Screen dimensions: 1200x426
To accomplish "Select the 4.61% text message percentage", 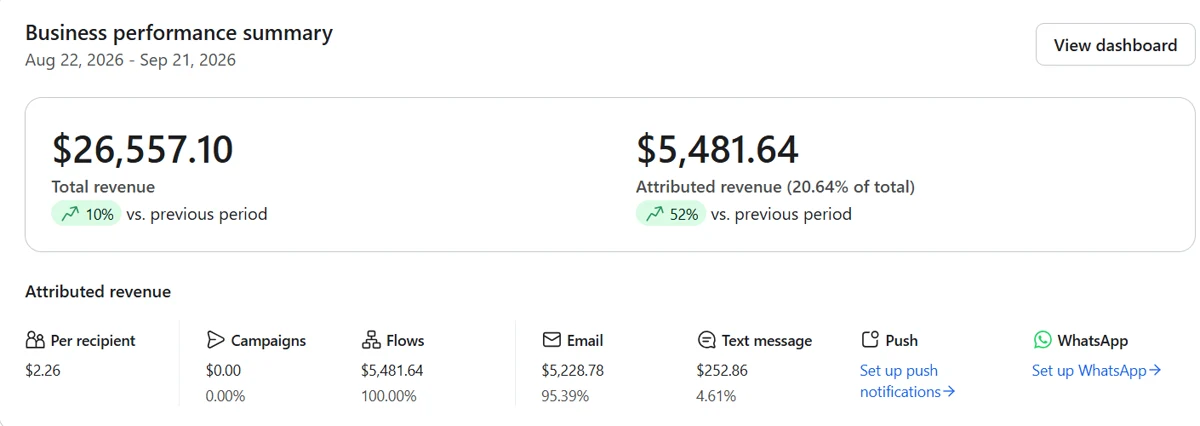I will [716, 396].
